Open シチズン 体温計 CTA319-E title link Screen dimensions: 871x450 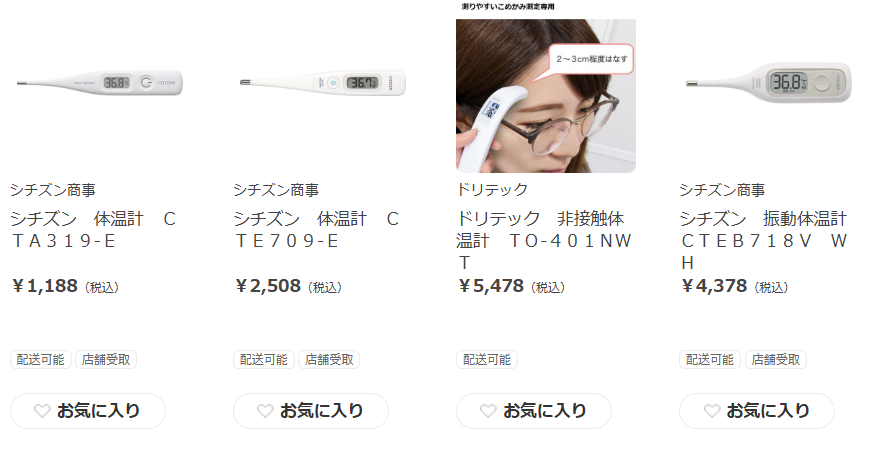tap(93, 229)
